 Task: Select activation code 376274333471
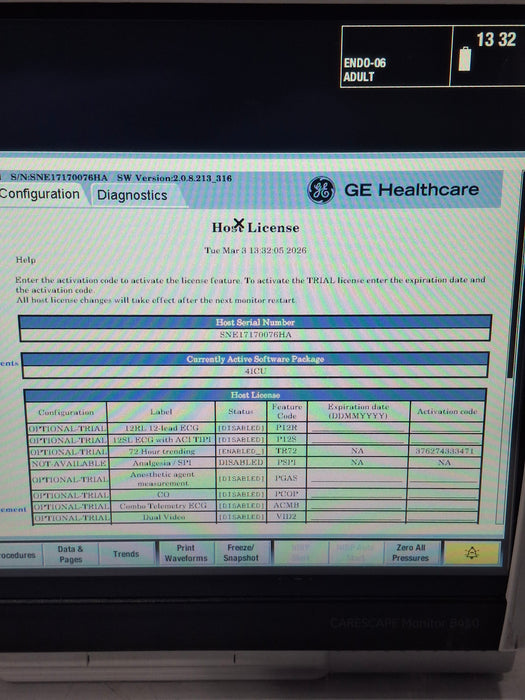(x=444, y=451)
